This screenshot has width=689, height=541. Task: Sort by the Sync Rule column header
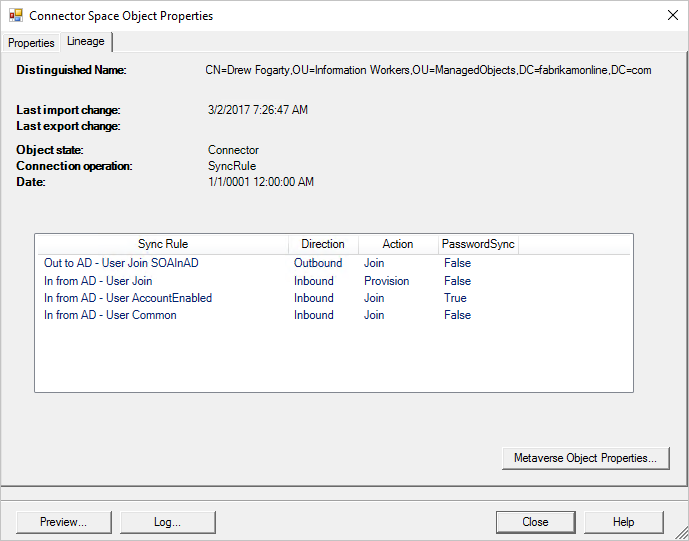pos(162,244)
